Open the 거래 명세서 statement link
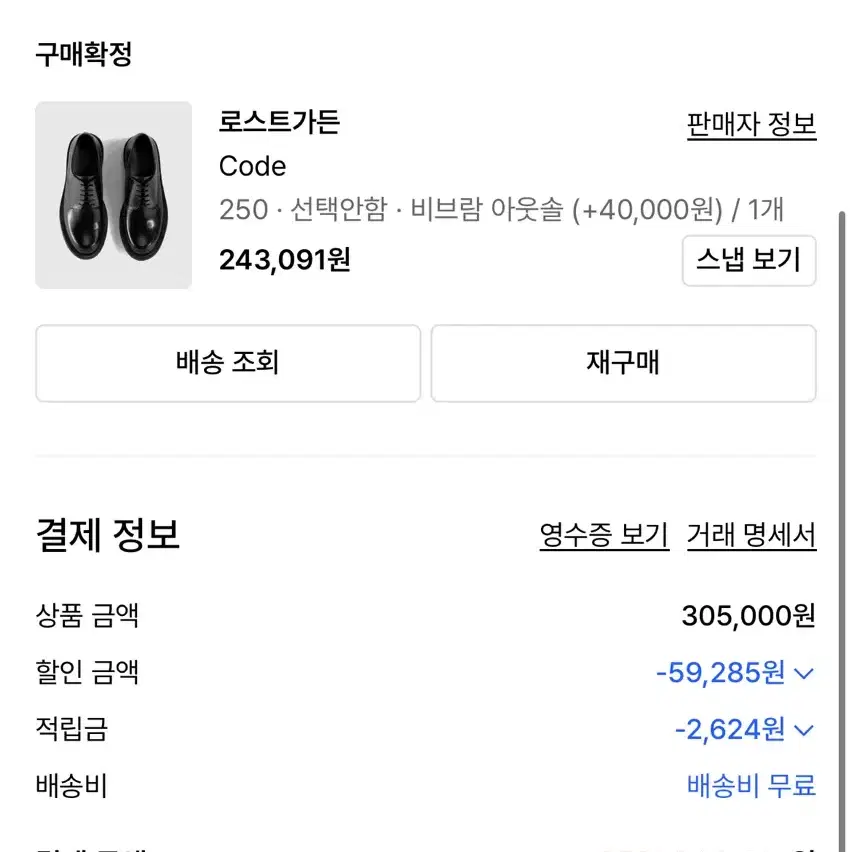The height and width of the screenshot is (852, 852). [751, 535]
